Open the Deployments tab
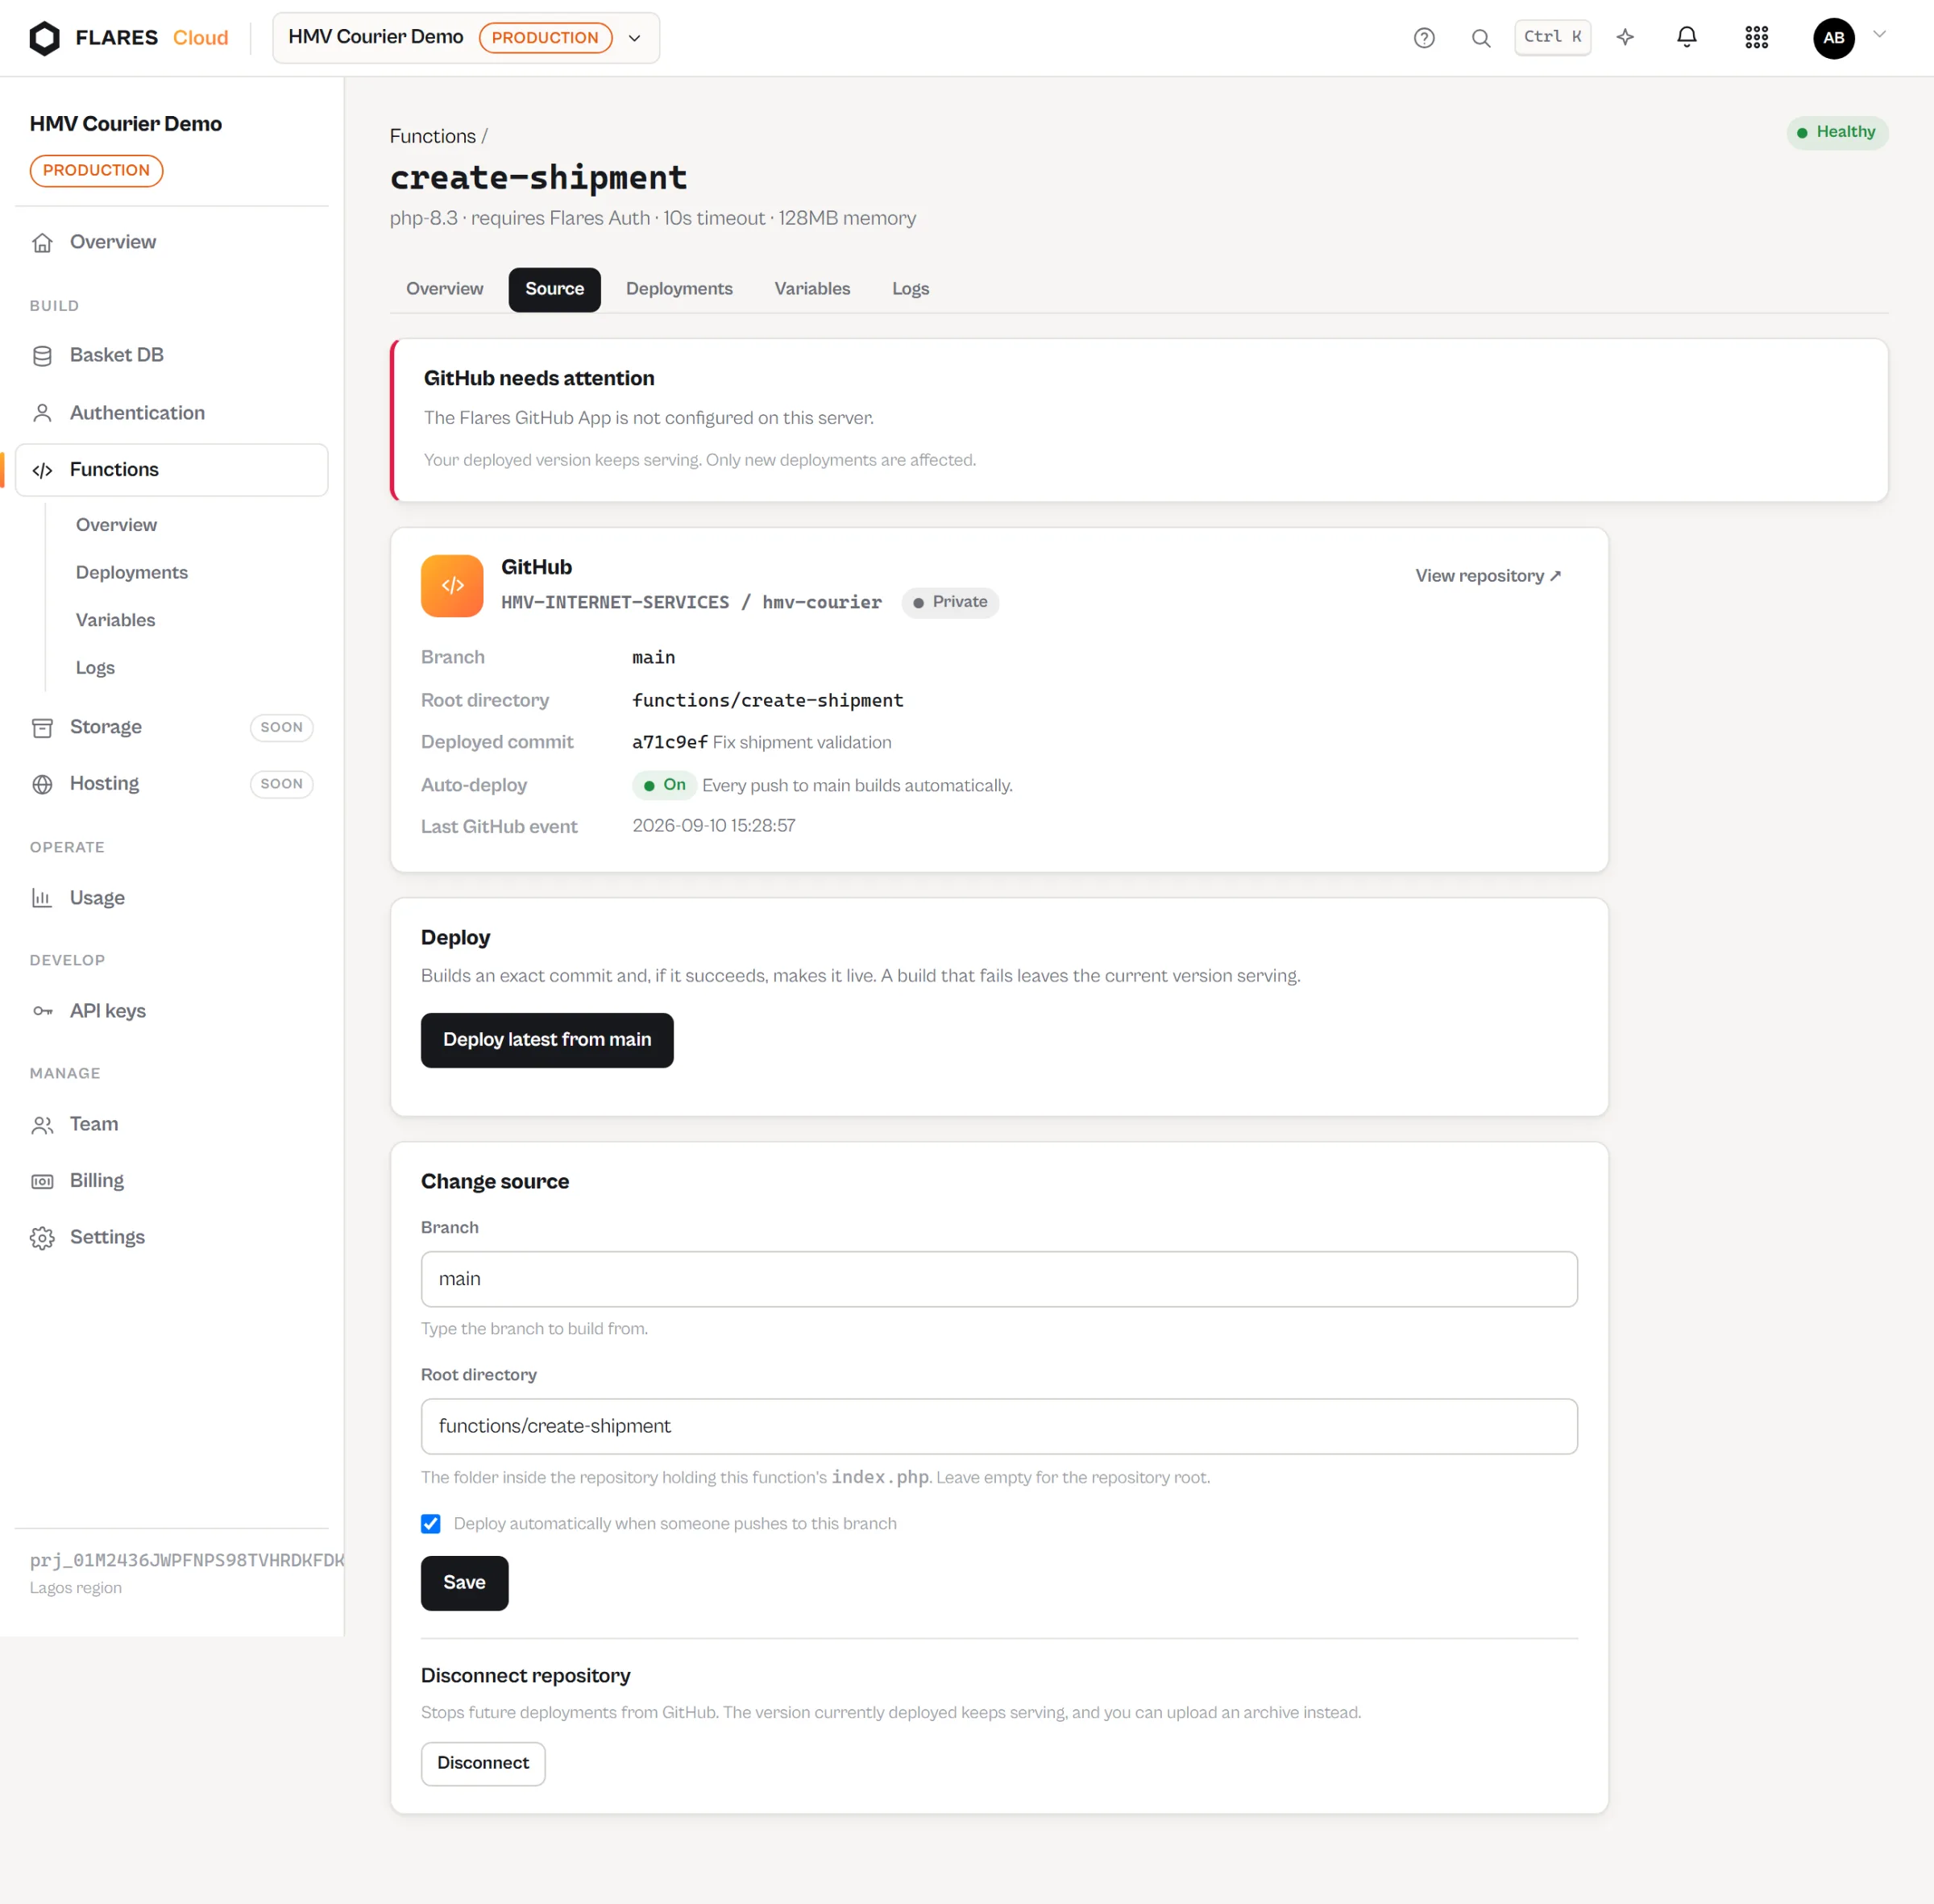1934x1904 pixels. tap(679, 289)
